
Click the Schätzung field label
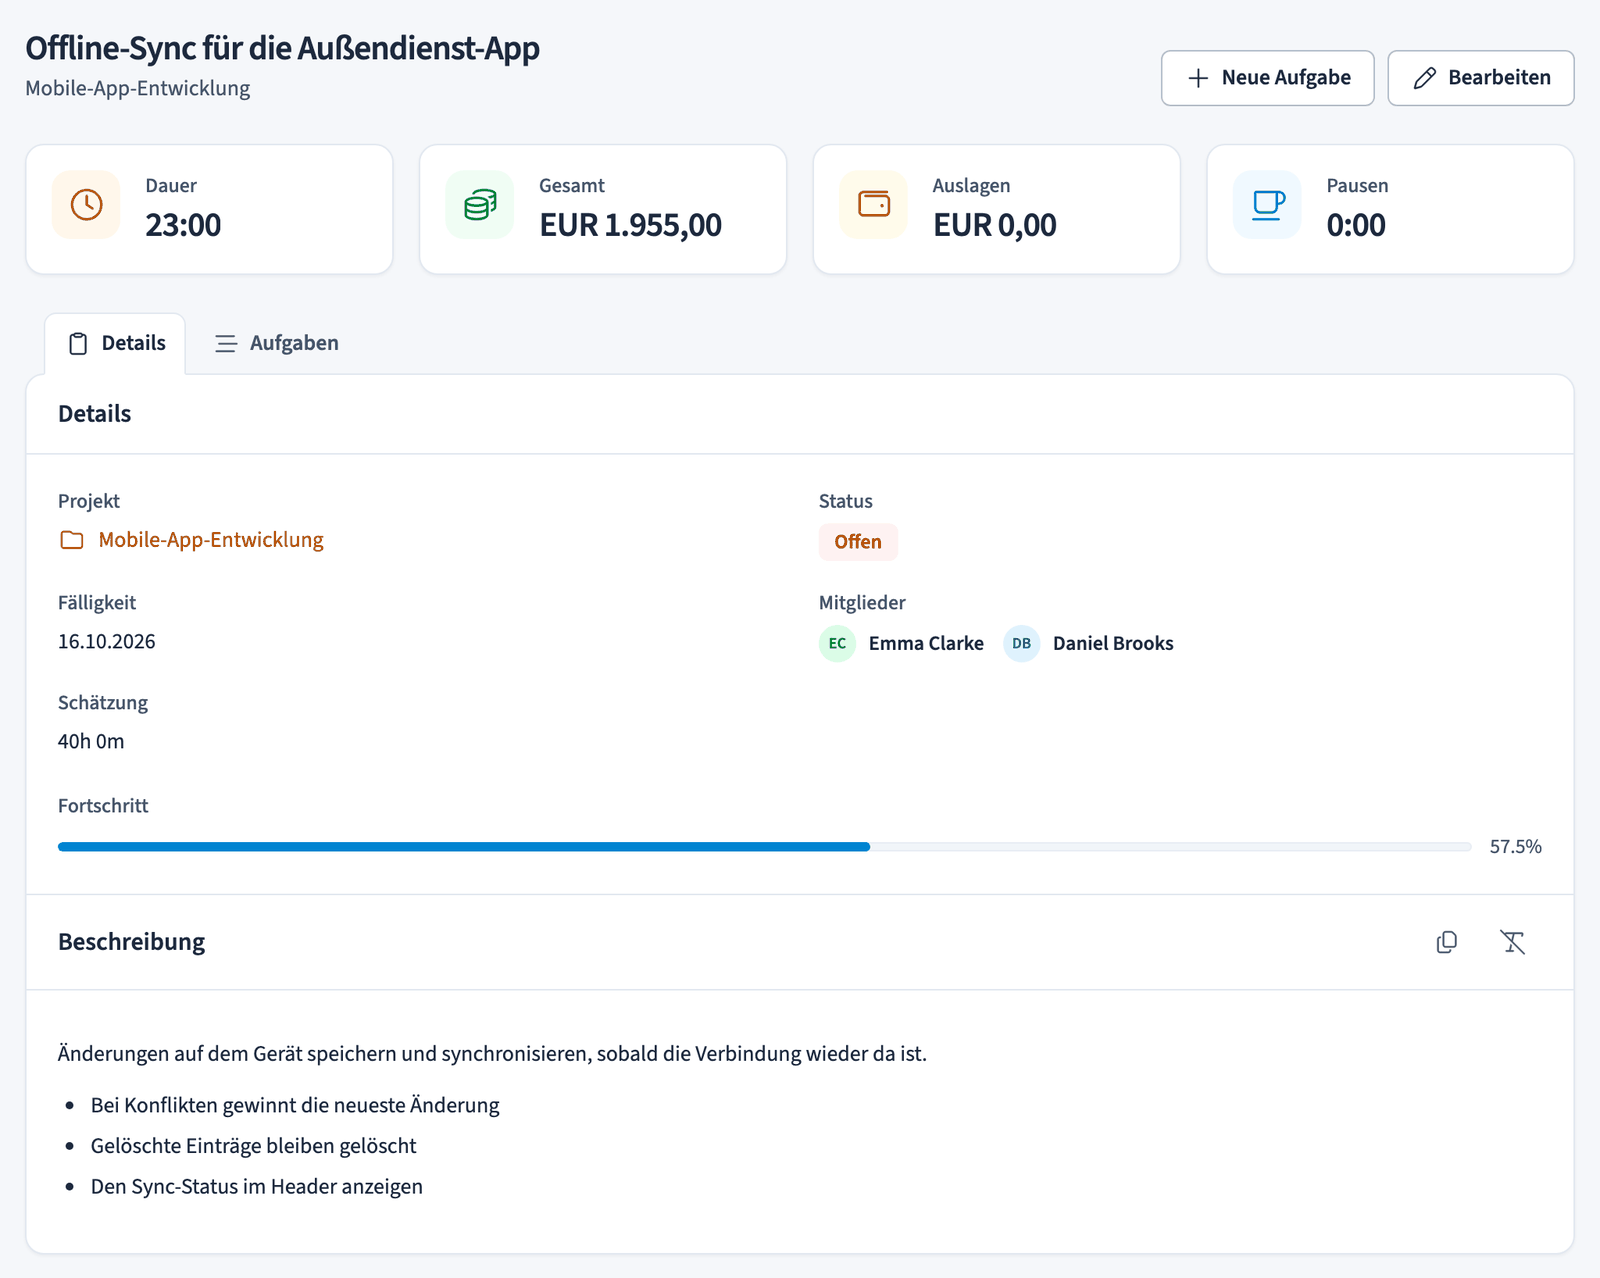pos(103,703)
